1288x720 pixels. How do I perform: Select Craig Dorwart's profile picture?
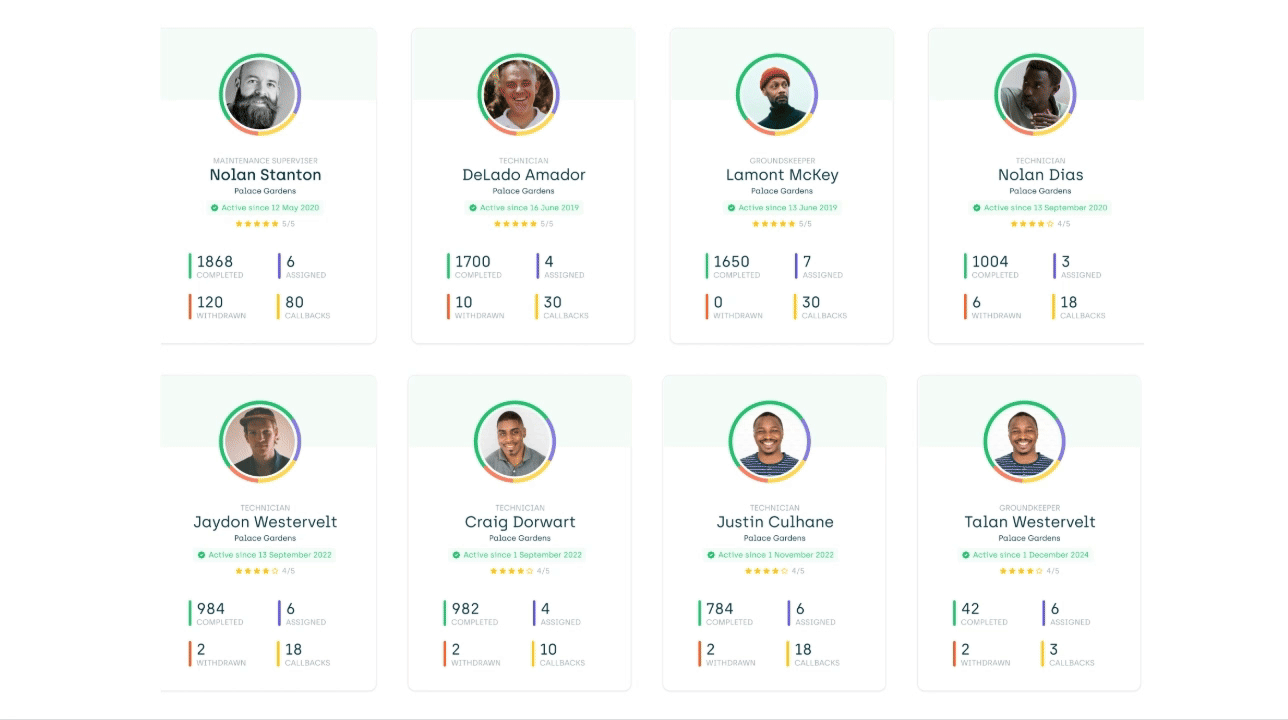(515, 441)
